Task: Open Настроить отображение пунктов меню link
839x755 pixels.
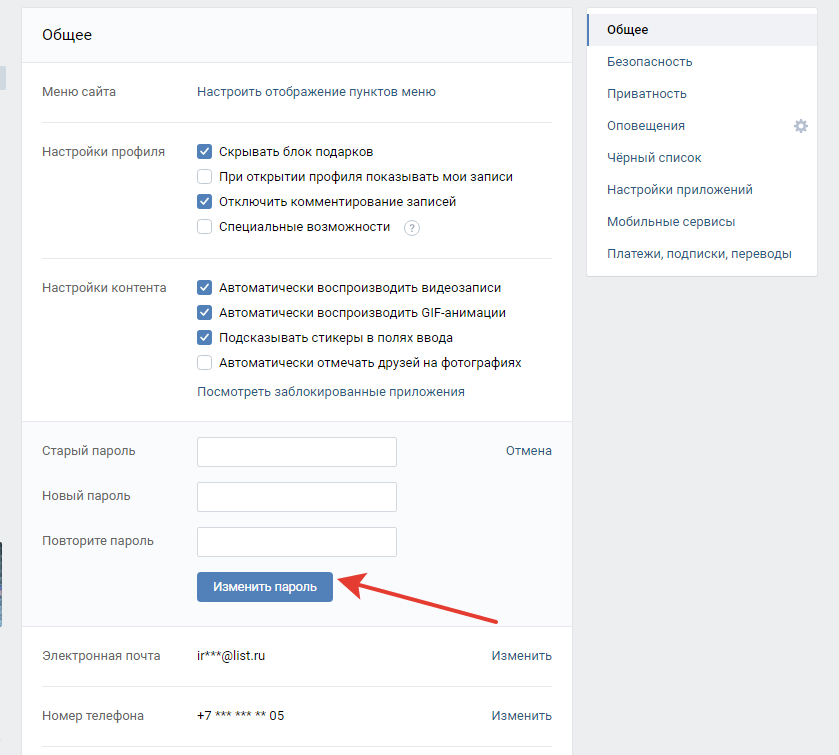Action: (316, 91)
